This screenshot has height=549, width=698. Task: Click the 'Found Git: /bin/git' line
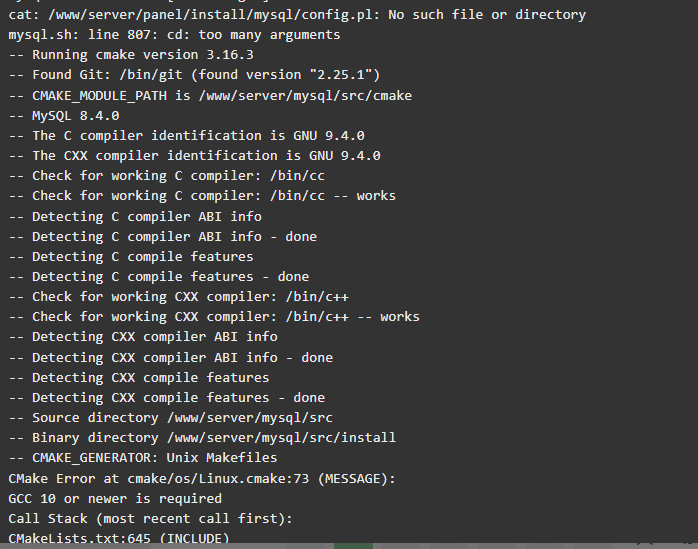(x=194, y=74)
